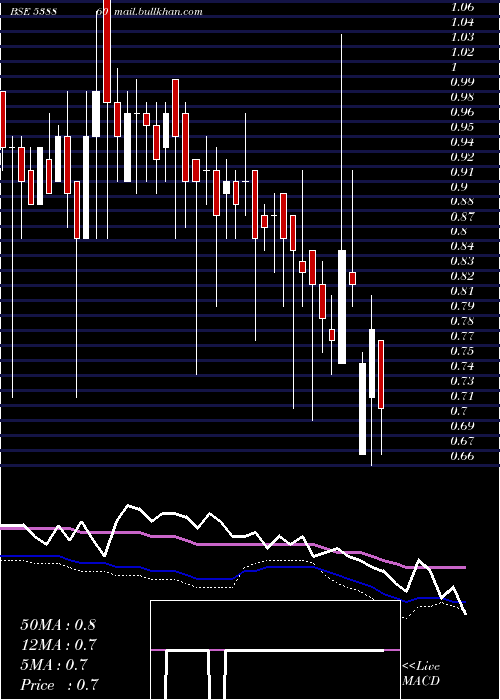The width and height of the screenshot is (500, 700).
Task: Click the 0.98 price axis label
Action: (462, 97)
